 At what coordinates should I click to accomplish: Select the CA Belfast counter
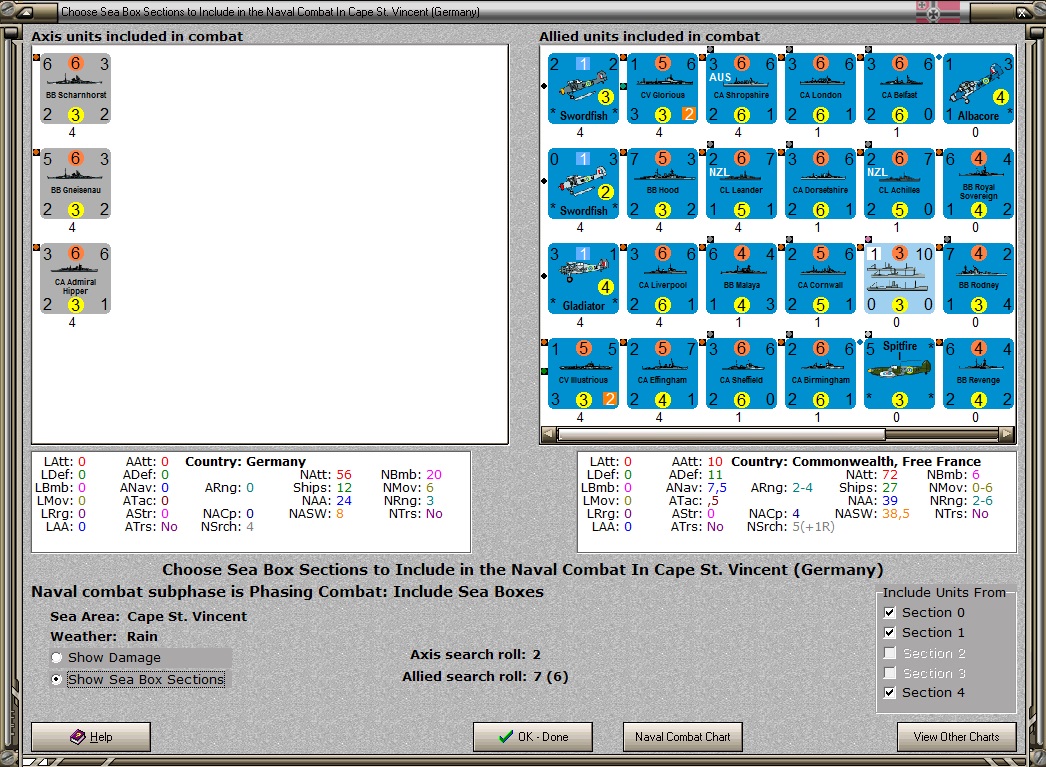(899, 89)
